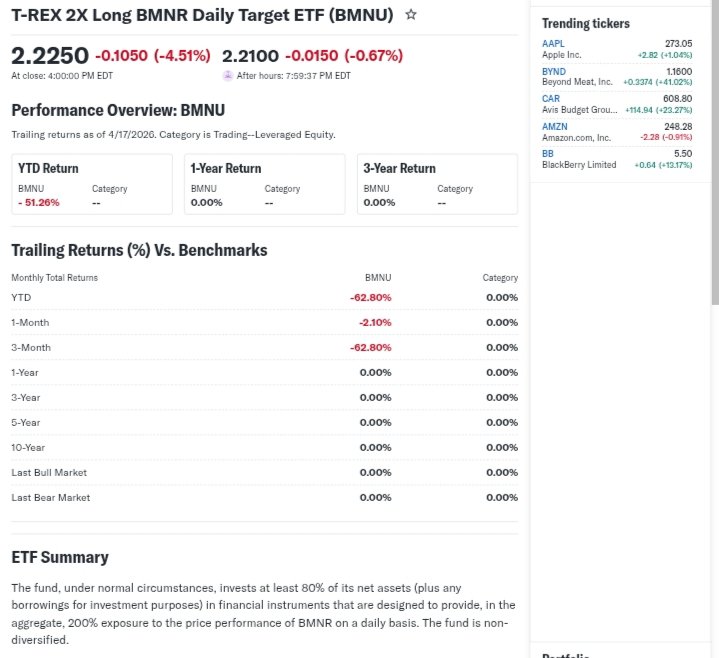Click the 3-Month row label
719x658 pixels.
click(x=30, y=347)
